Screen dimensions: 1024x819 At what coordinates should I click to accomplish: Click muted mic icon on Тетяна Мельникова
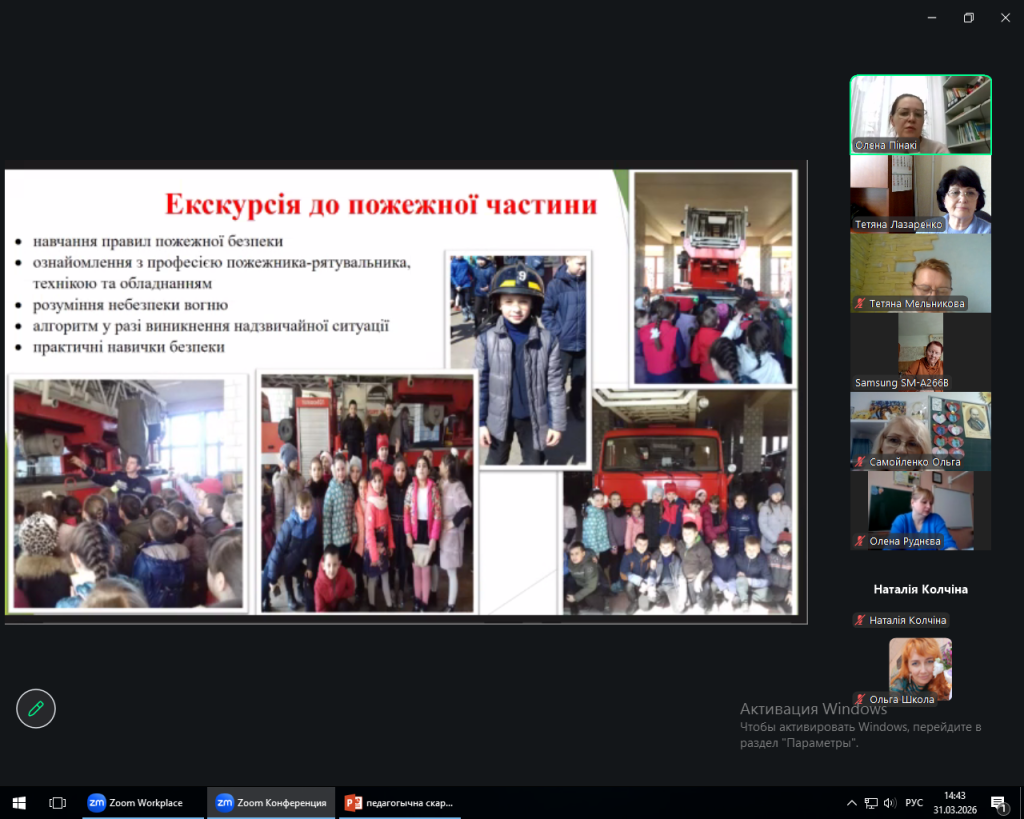tap(860, 303)
